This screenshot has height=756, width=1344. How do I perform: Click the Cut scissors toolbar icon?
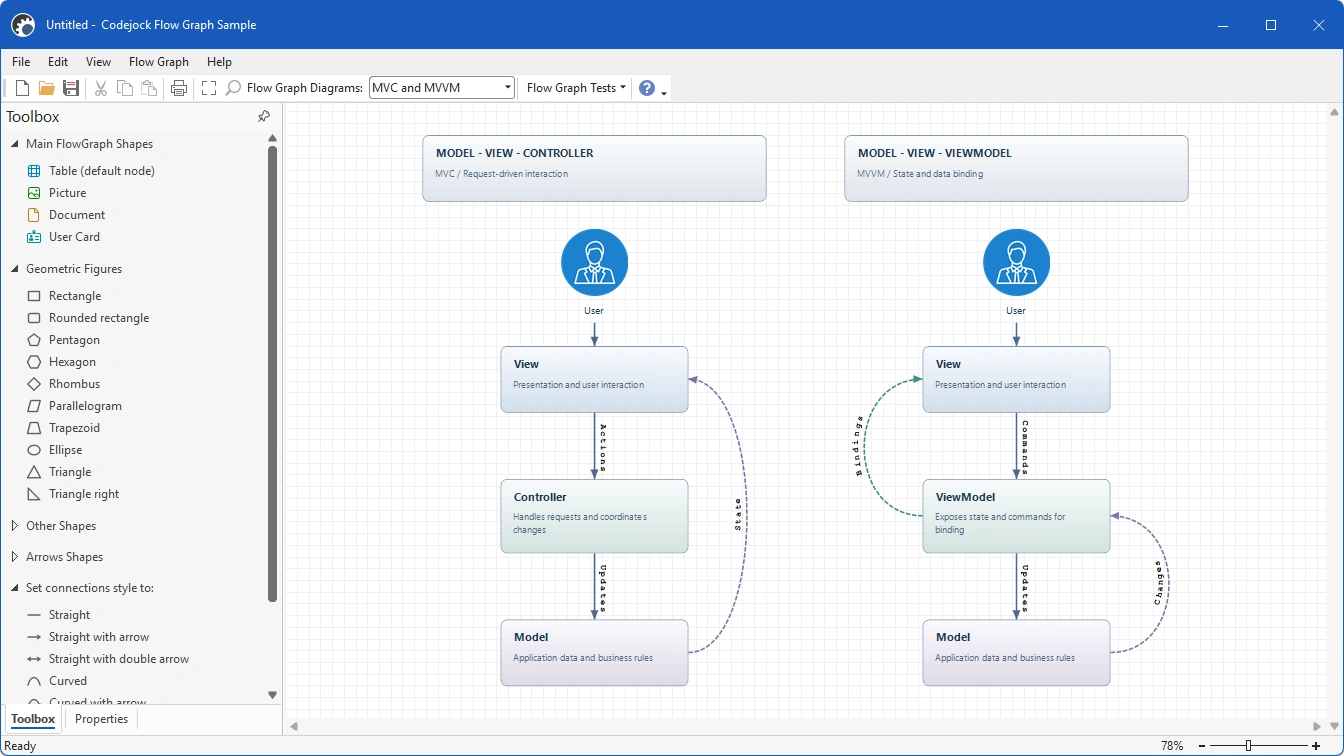pos(101,88)
